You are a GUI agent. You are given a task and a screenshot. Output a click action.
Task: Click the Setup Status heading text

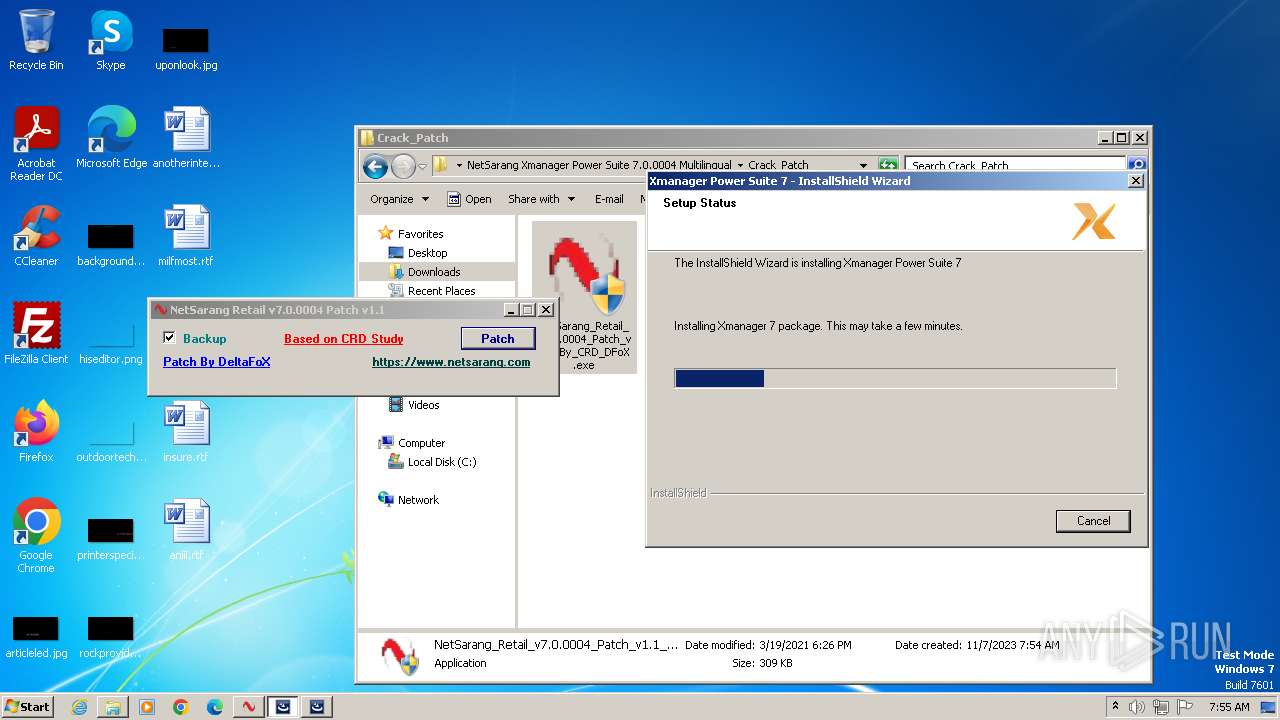pyautogui.click(x=699, y=203)
